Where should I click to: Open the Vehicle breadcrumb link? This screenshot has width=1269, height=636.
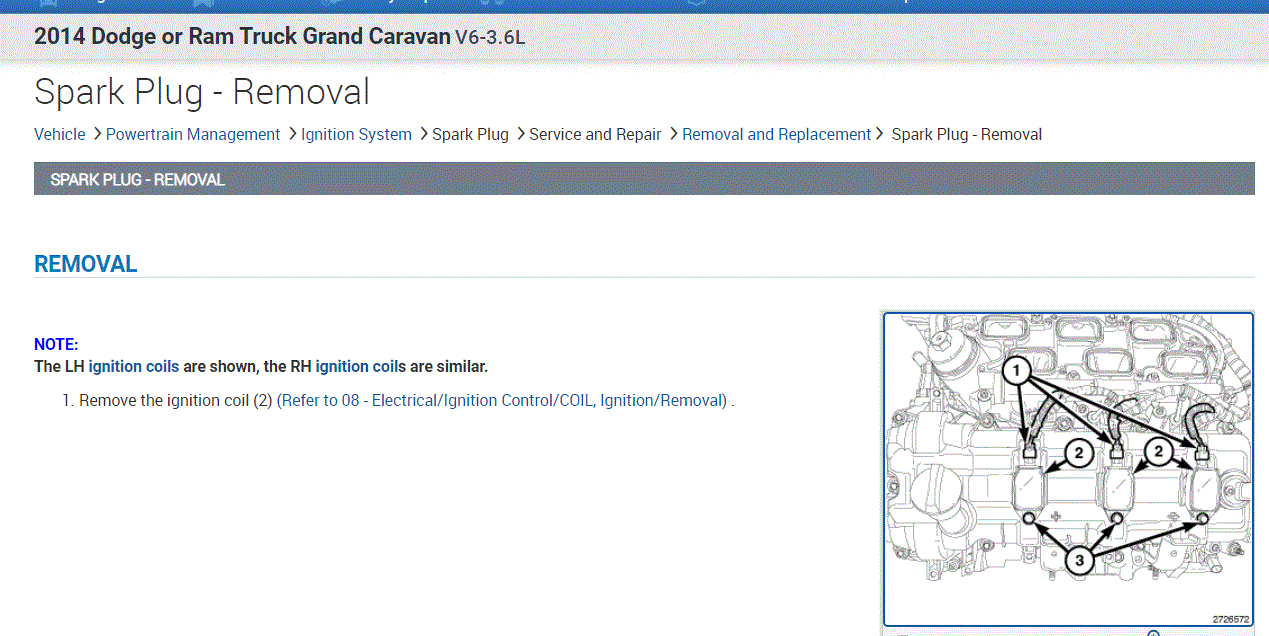coord(60,134)
